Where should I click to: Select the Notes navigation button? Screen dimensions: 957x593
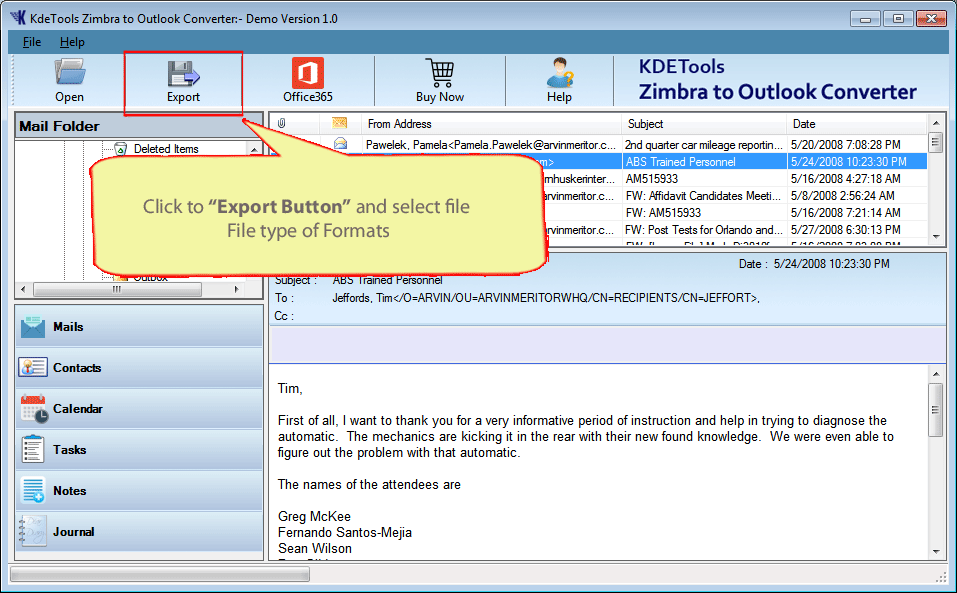(x=139, y=491)
